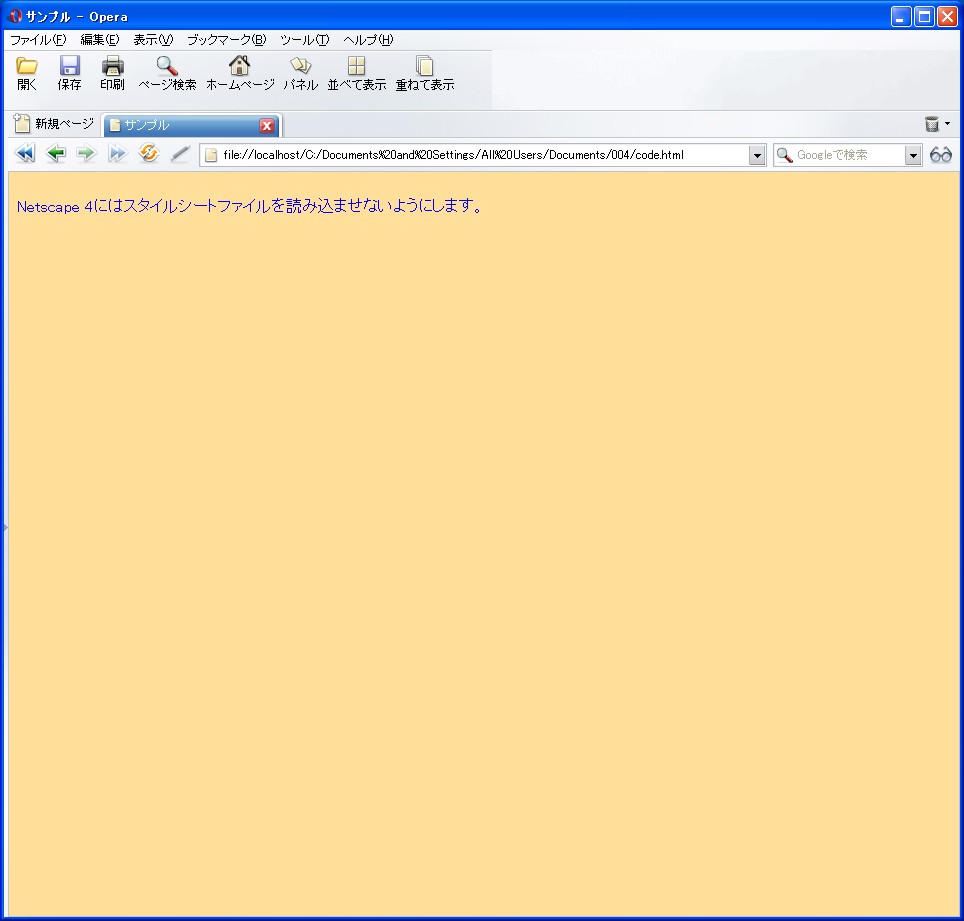Click the address field with file://localhost URL
The width and height of the screenshot is (964, 921).
(482, 156)
